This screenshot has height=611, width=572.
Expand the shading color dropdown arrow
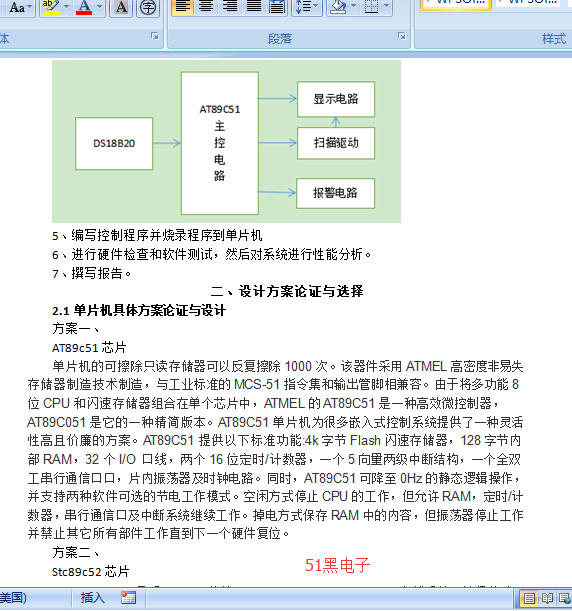[353, 7]
